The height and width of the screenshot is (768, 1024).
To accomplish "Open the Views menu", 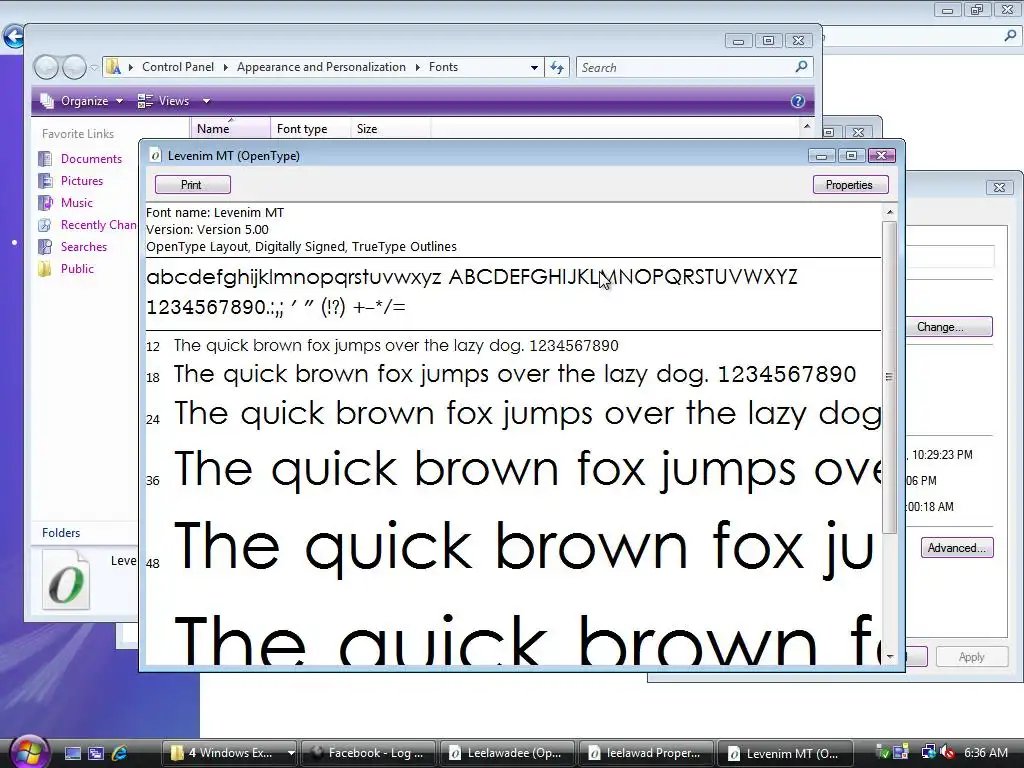I will click(174, 101).
